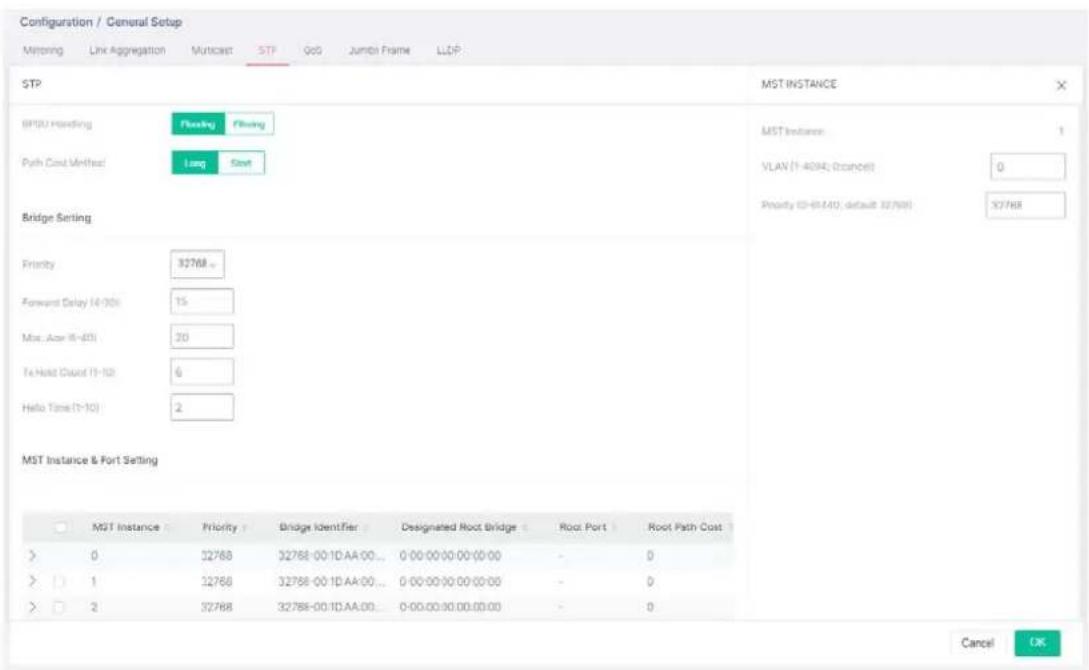Screen dimensions: 1089x670
Task: Click designated root bridge of instance 1
Action: pos(450,581)
